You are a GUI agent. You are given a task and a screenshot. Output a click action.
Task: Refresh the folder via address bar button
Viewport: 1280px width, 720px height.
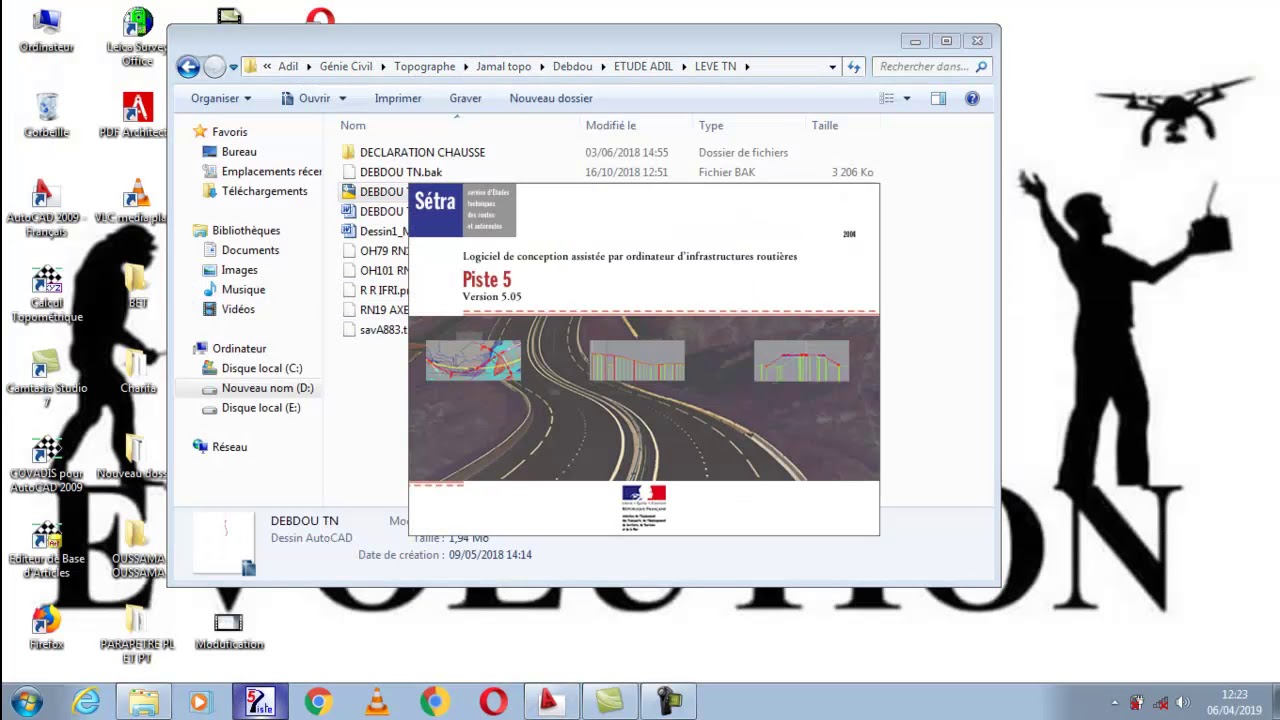(854, 67)
